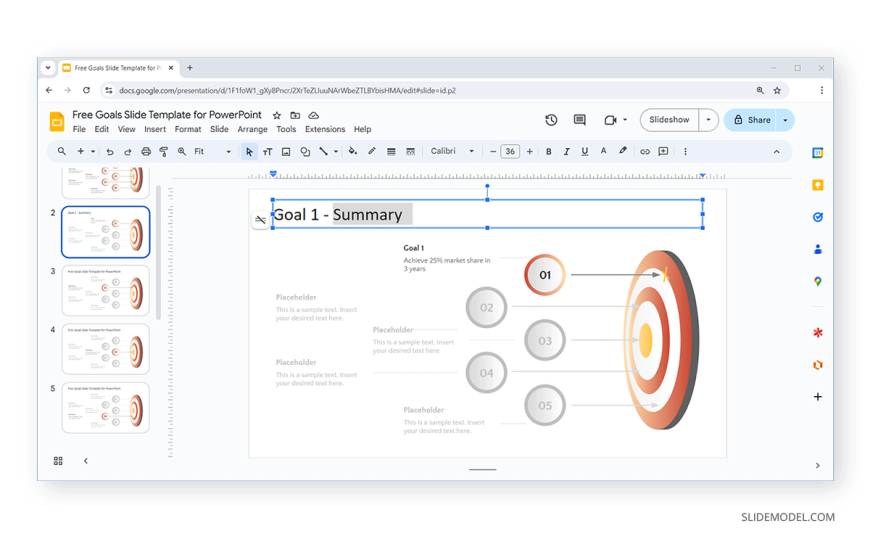Undo the last action
This screenshot has height=539, width=870.
[110, 152]
